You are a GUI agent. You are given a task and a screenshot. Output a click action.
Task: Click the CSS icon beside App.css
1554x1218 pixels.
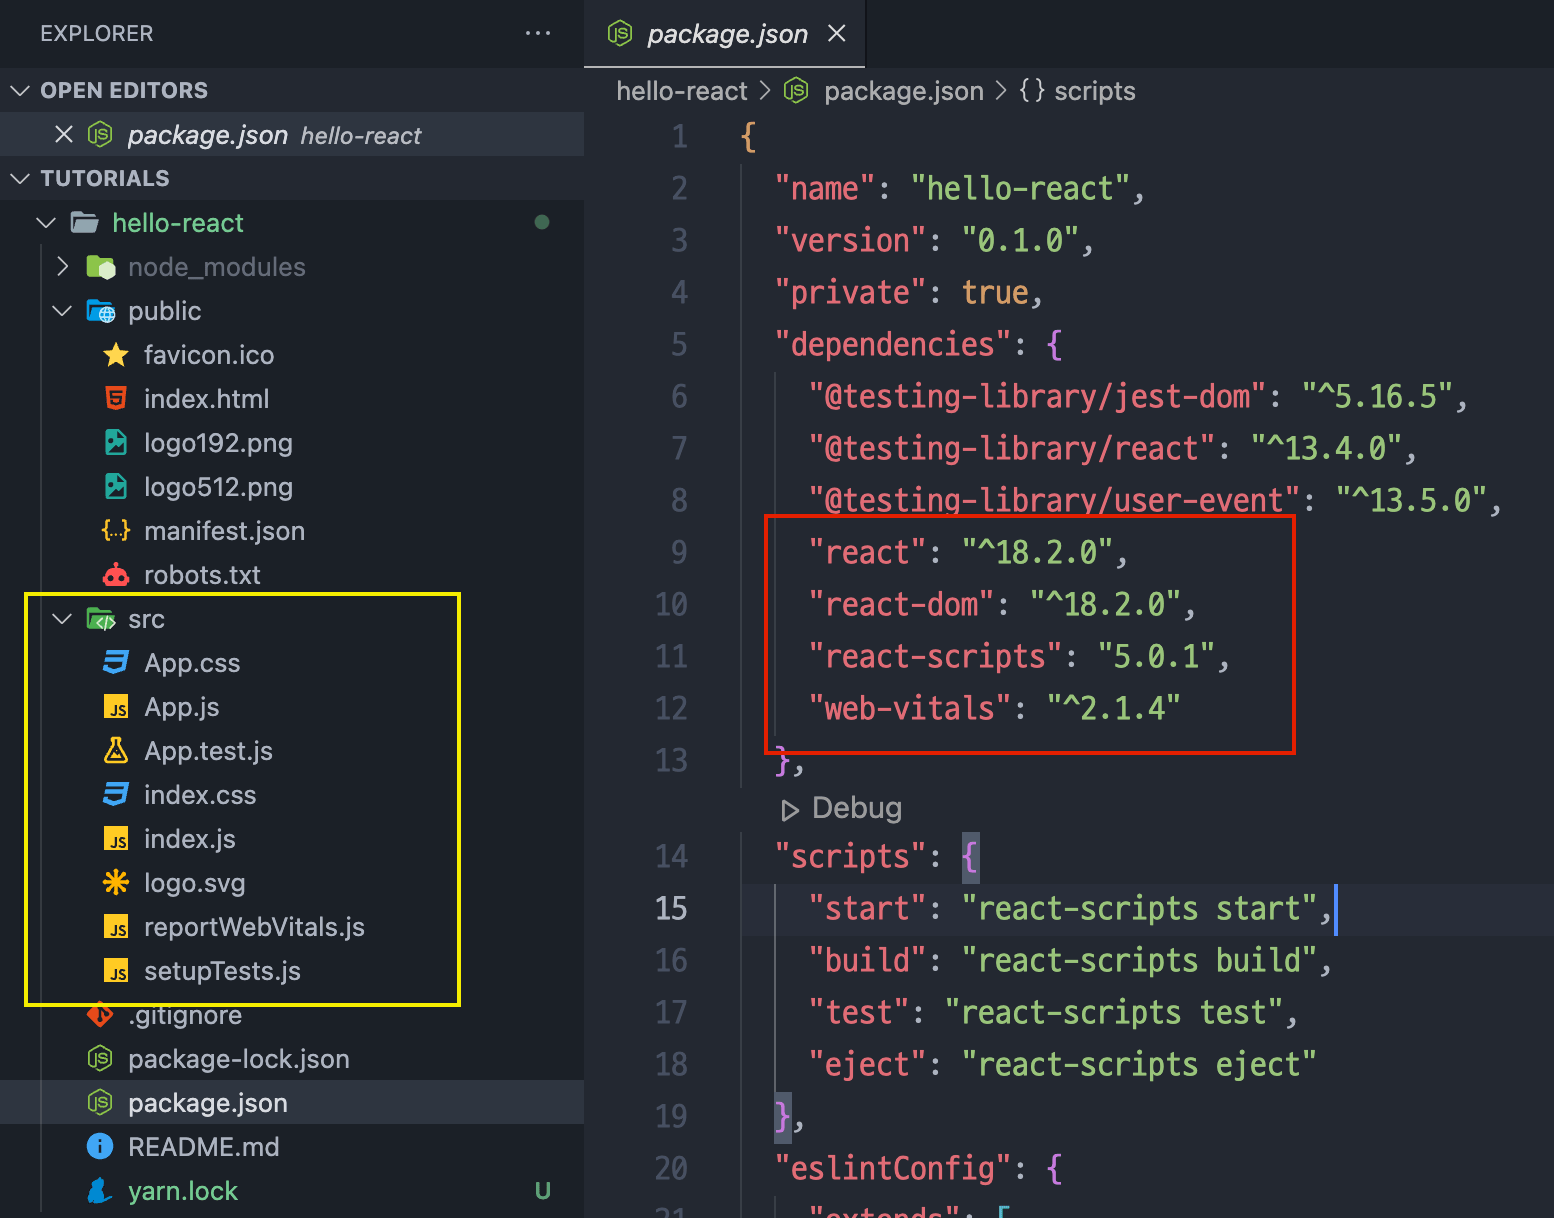pos(116,663)
